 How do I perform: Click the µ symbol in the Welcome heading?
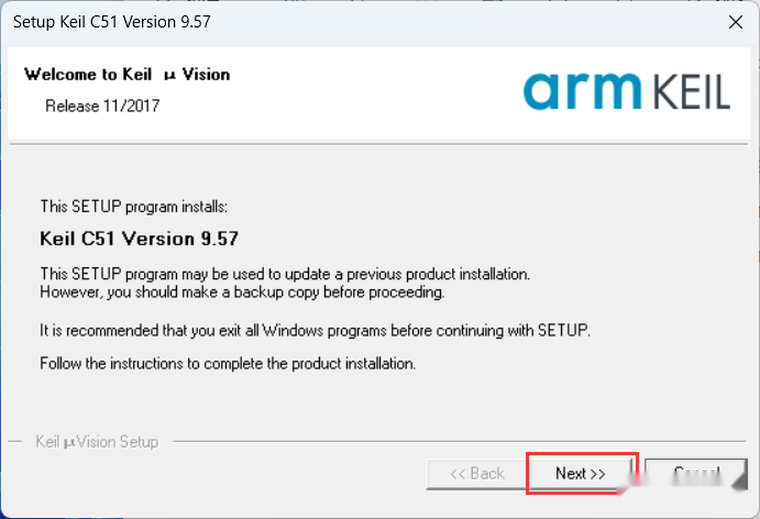coord(169,76)
